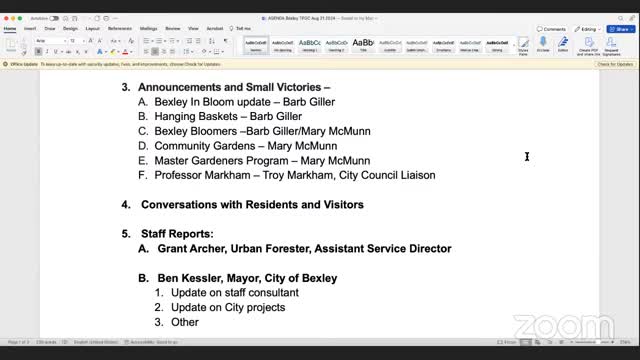Screen dimensions: 640x360
Task: Click the Paste clipboard icon
Action: tap(11, 46)
